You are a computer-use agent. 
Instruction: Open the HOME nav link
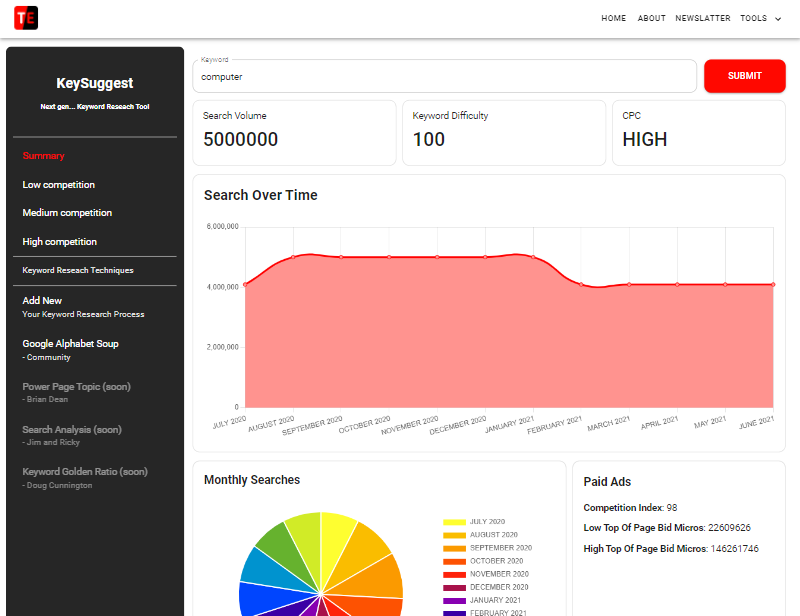click(x=613, y=18)
